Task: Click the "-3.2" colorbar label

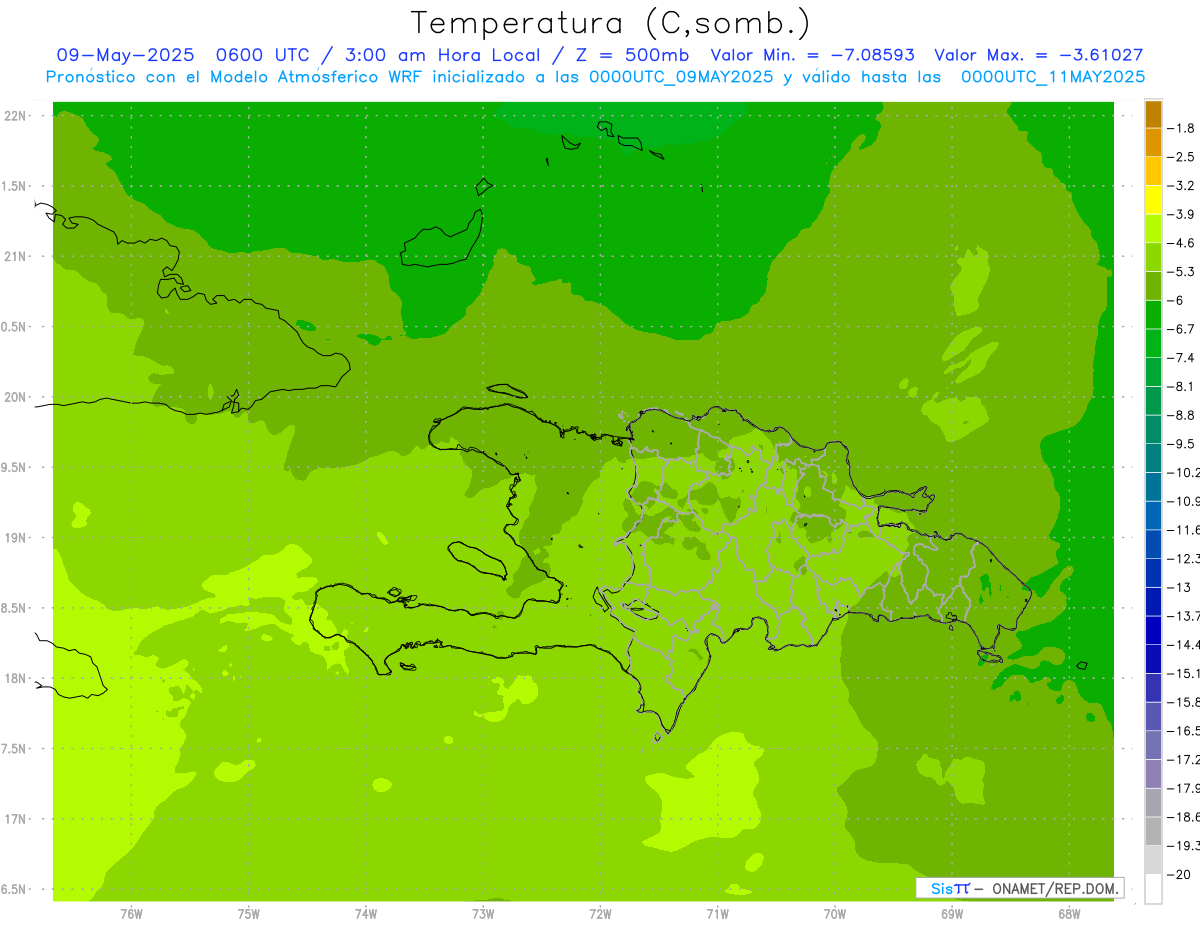Action: [1182, 186]
